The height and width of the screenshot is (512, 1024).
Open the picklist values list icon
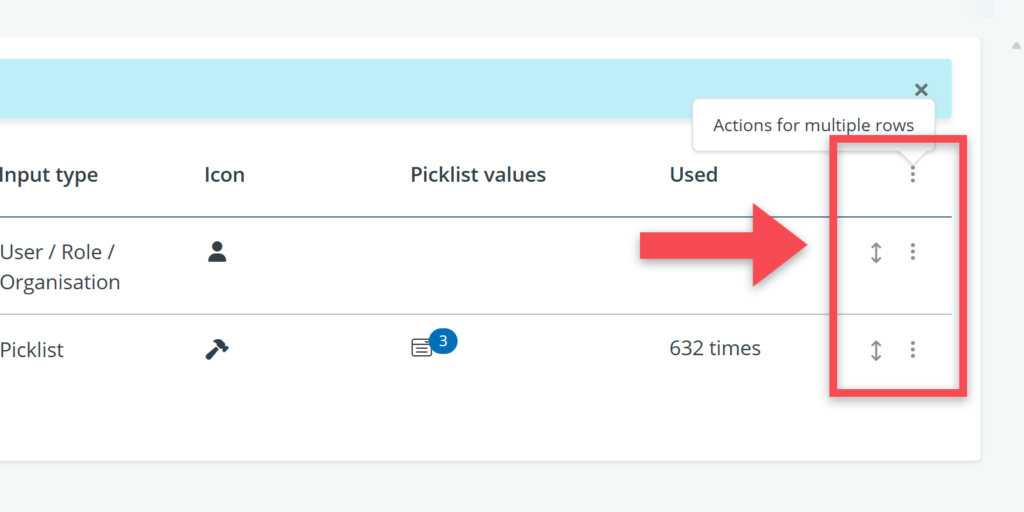tap(422, 349)
